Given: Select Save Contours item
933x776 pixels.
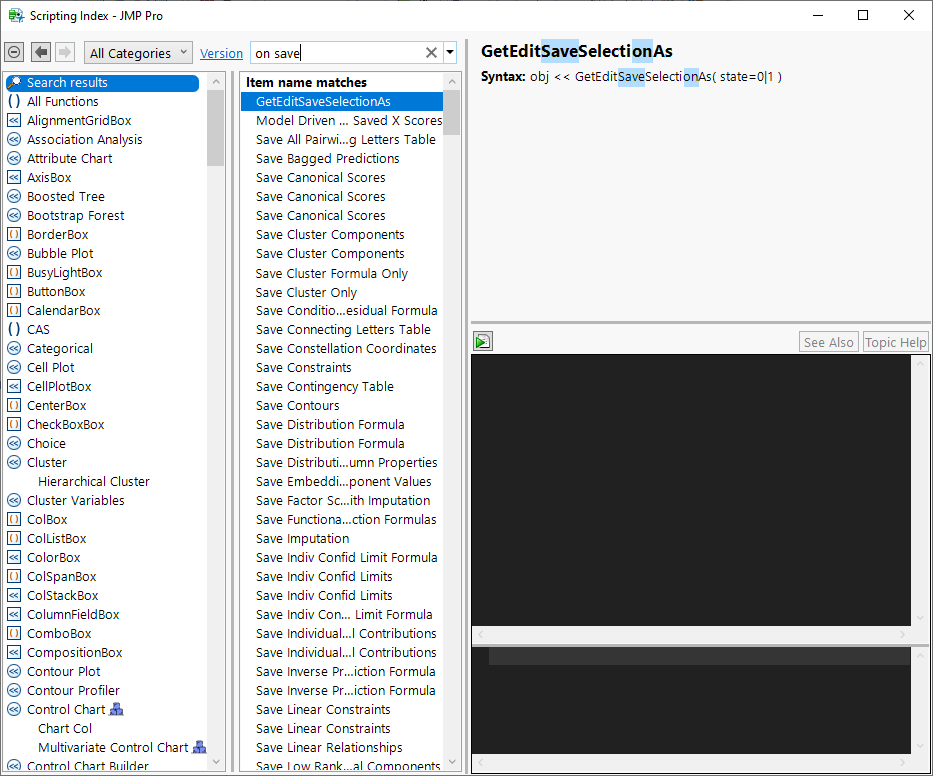Looking at the screenshot, I should point(298,405).
